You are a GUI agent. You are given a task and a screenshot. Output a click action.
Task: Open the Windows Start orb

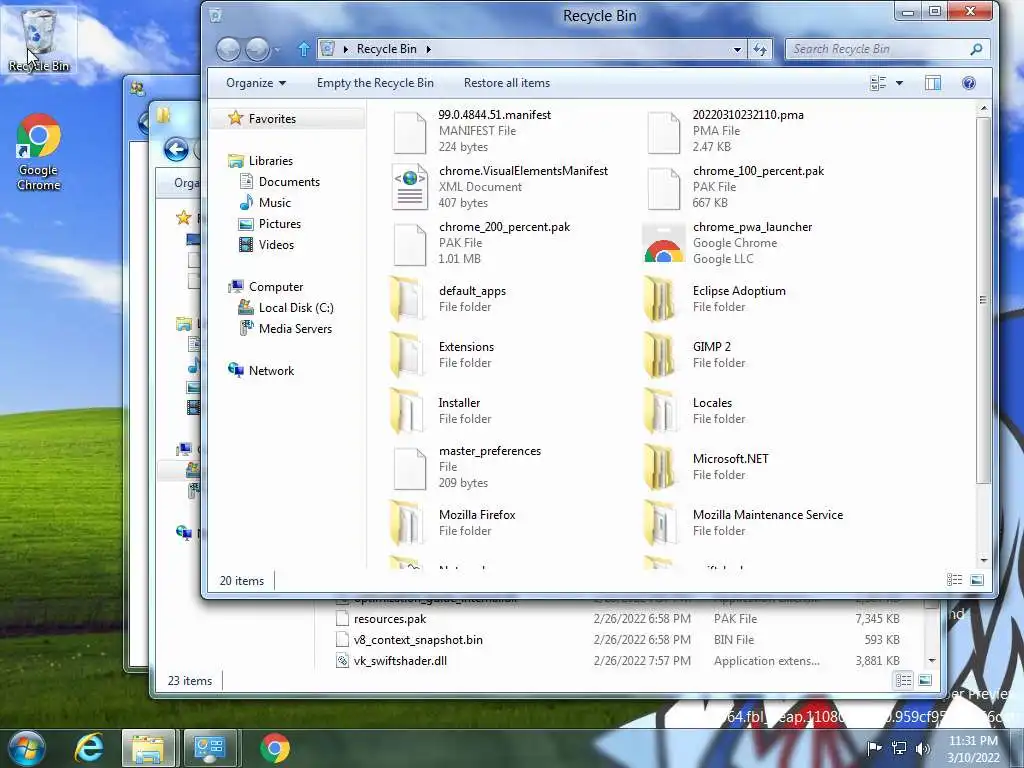tap(26, 748)
